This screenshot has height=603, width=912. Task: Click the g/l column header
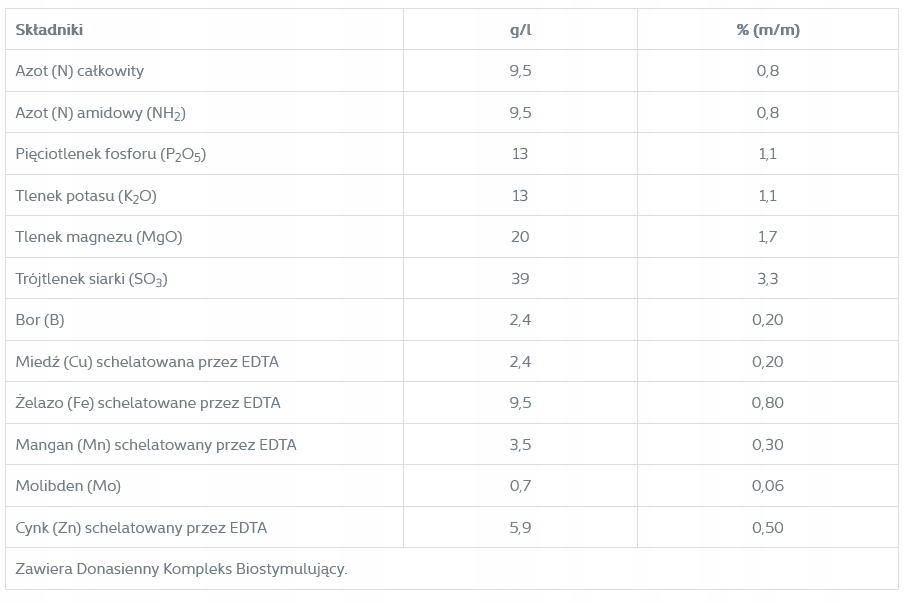coord(520,30)
